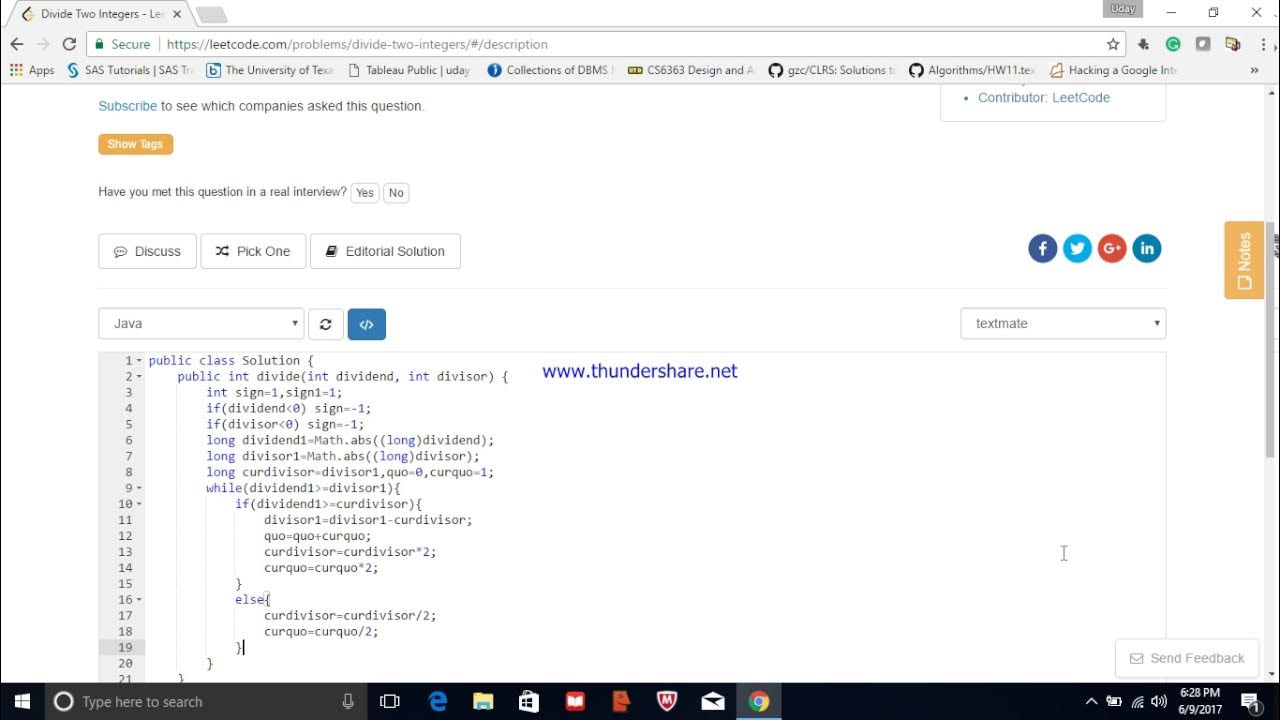Image resolution: width=1280 pixels, height=720 pixels.
Task: Show more bookmarks via chevron
Action: coord(1254,70)
